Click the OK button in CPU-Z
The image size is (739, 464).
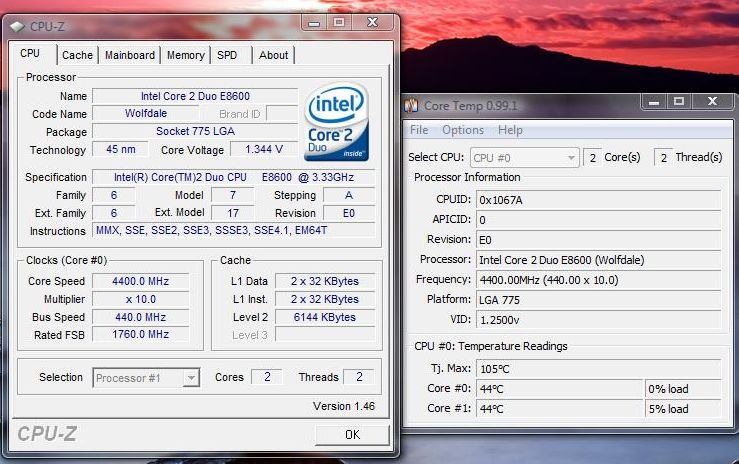coord(352,434)
